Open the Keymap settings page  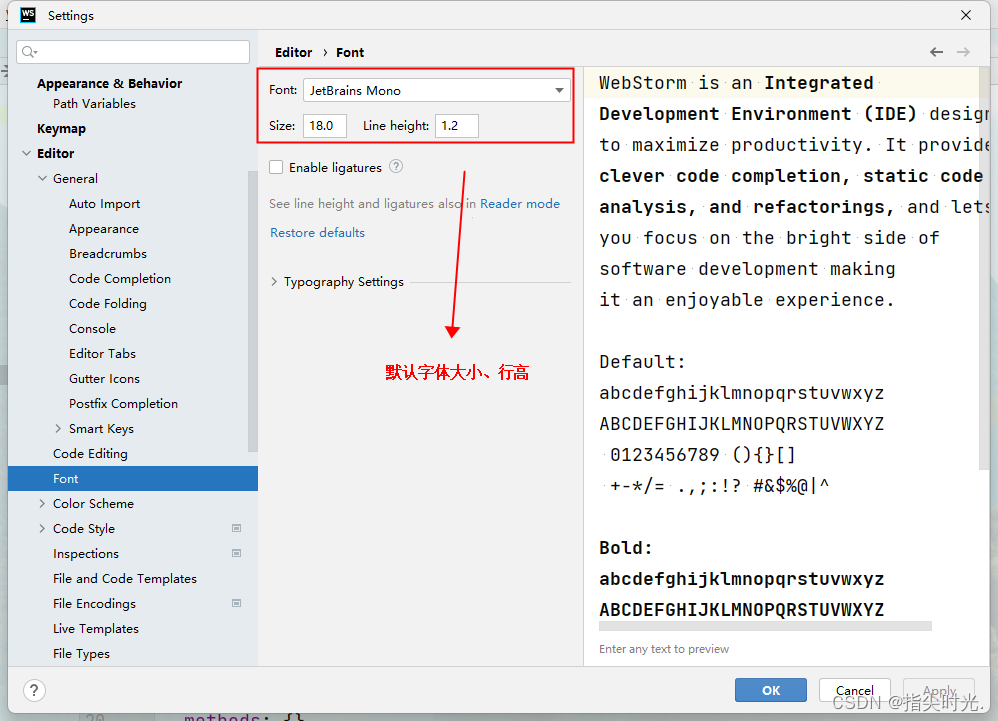(x=61, y=129)
